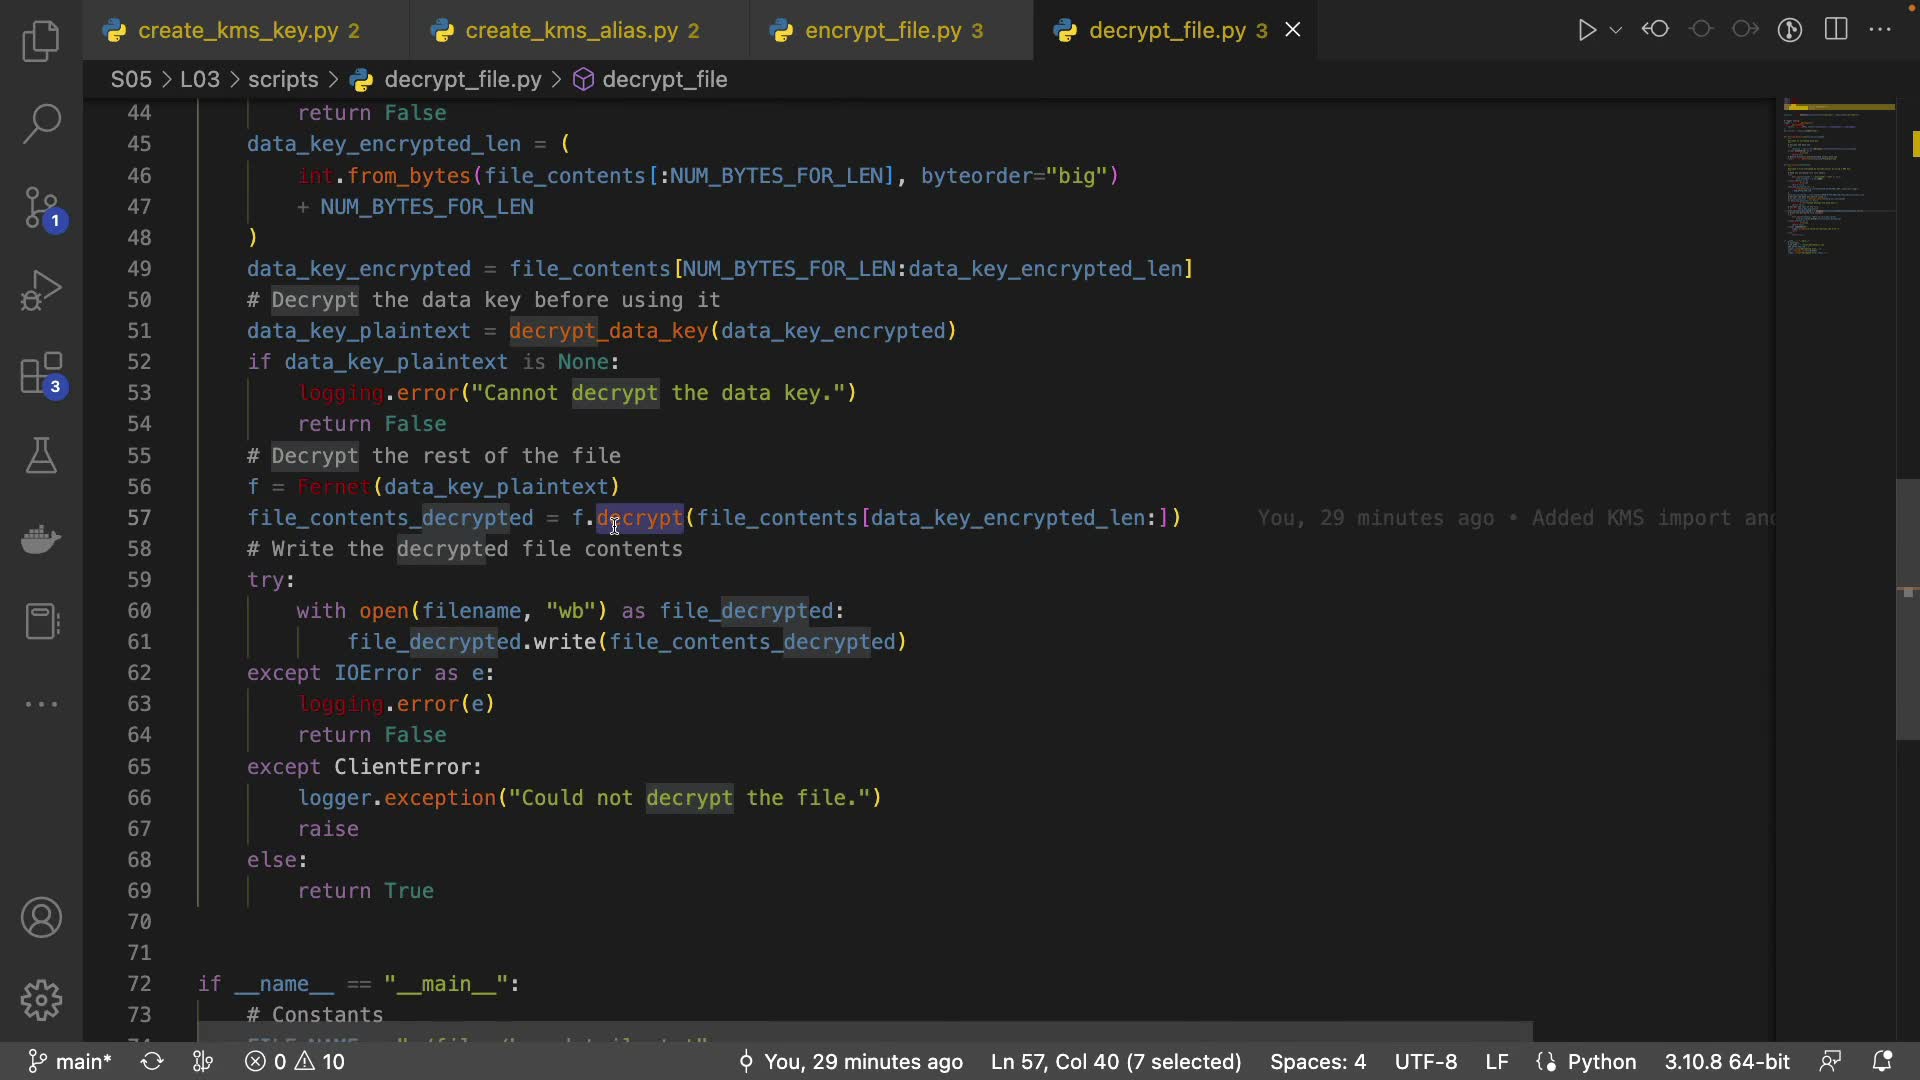Open the Extensions view icon
The width and height of the screenshot is (1920, 1080).
41,374
